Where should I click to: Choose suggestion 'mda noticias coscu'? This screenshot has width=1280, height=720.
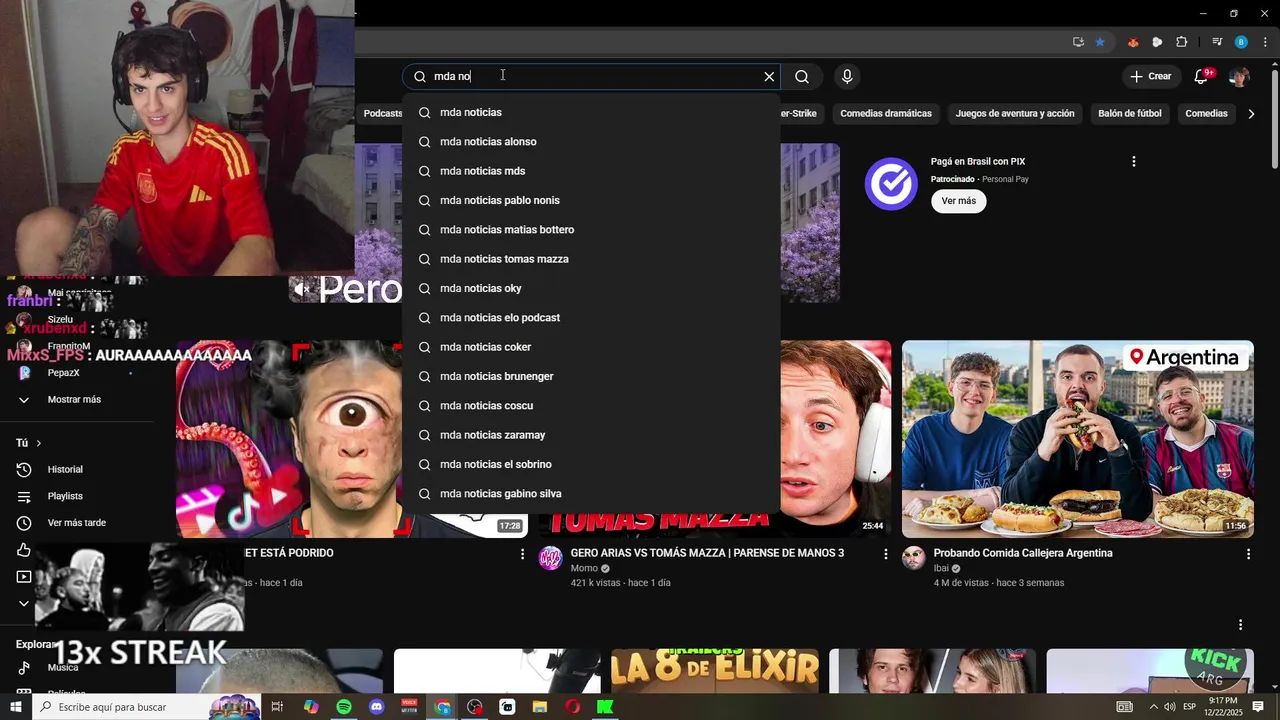tap(591, 406)
